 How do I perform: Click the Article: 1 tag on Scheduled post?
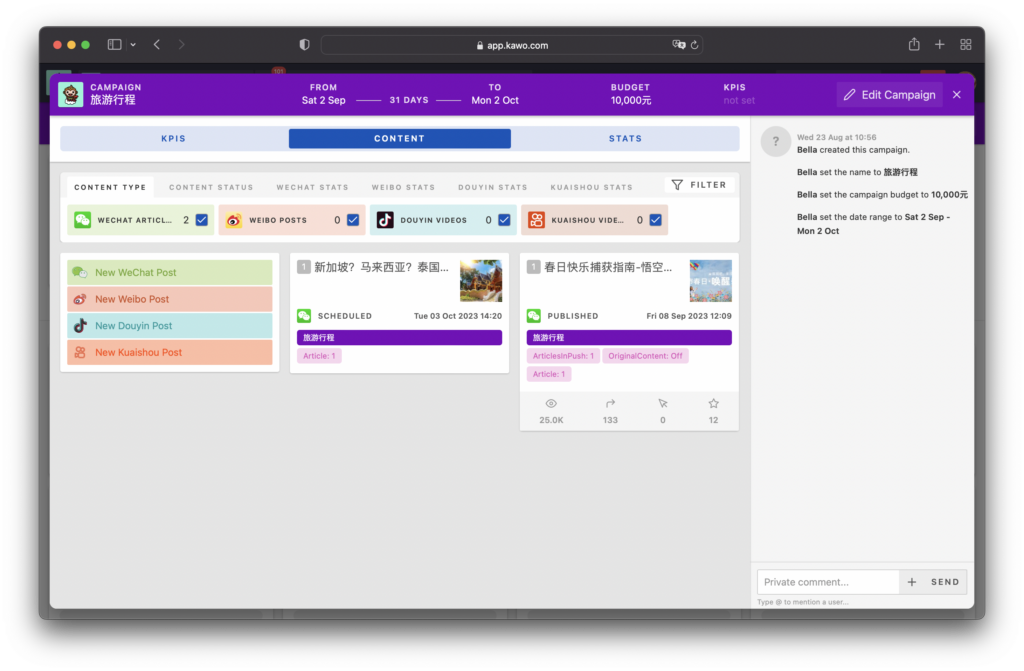tap(319, 356)
